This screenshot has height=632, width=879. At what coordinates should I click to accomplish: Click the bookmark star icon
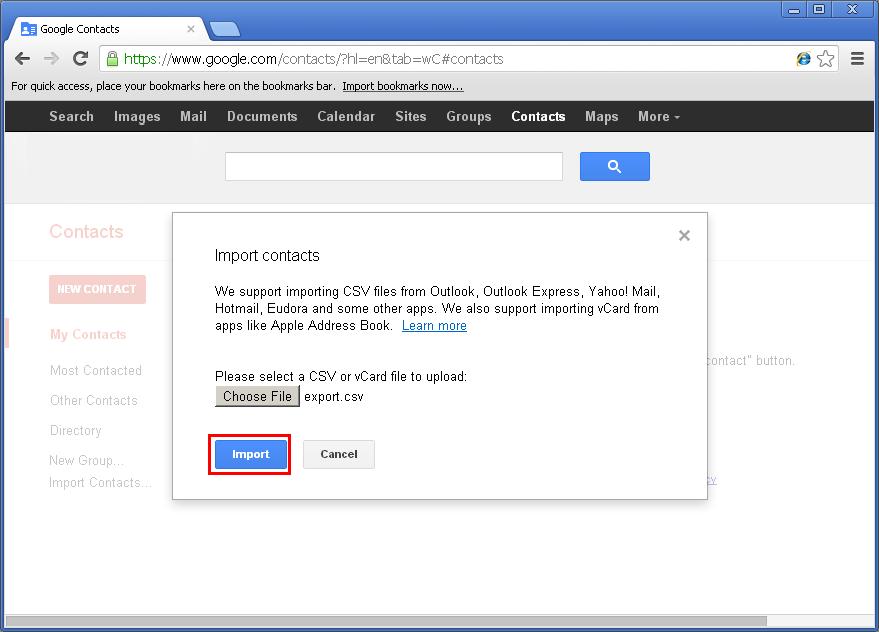[x=826, y=58]
